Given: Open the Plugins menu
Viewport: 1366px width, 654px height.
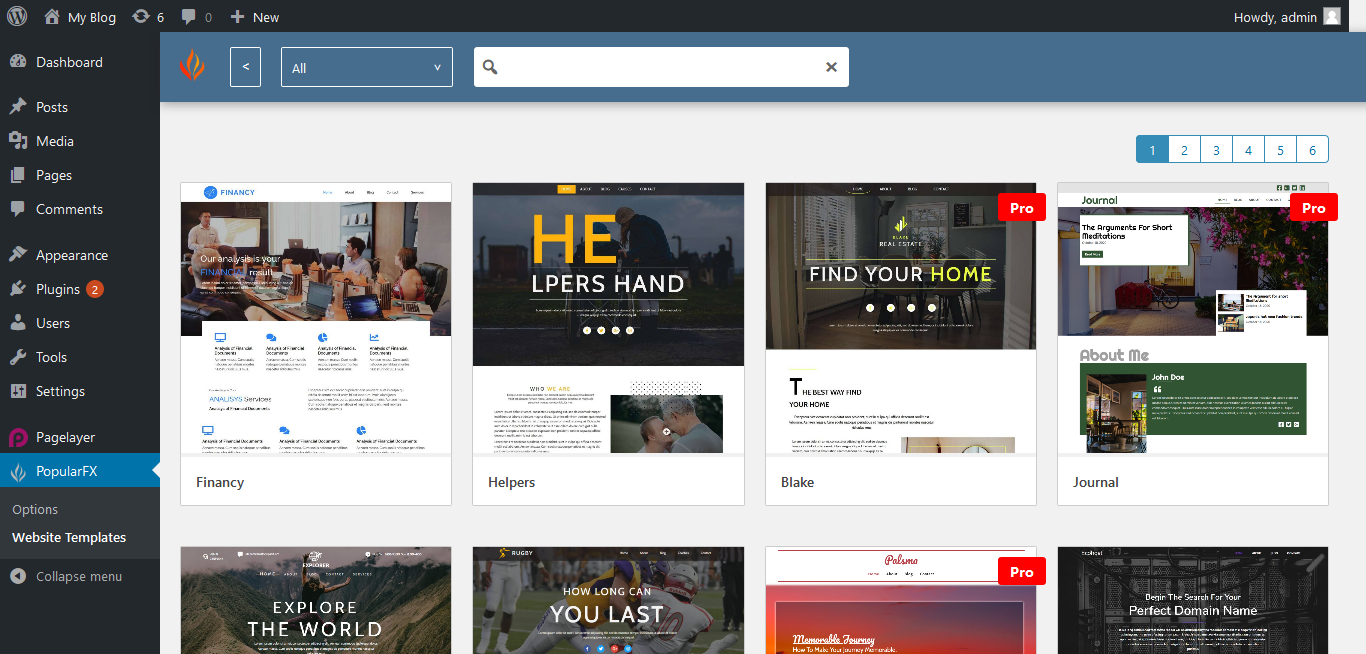Looking at the screenshot, I should pos(80,289).
